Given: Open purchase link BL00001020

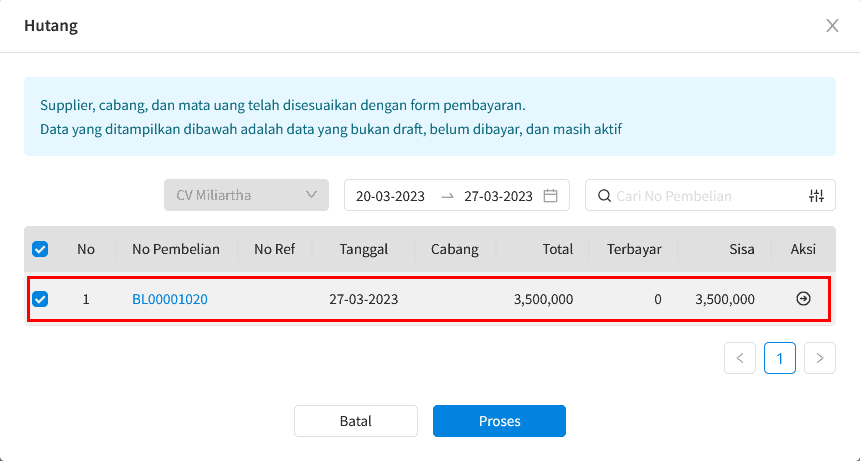Looking at the screenshot, I should [x=169, y=299].
